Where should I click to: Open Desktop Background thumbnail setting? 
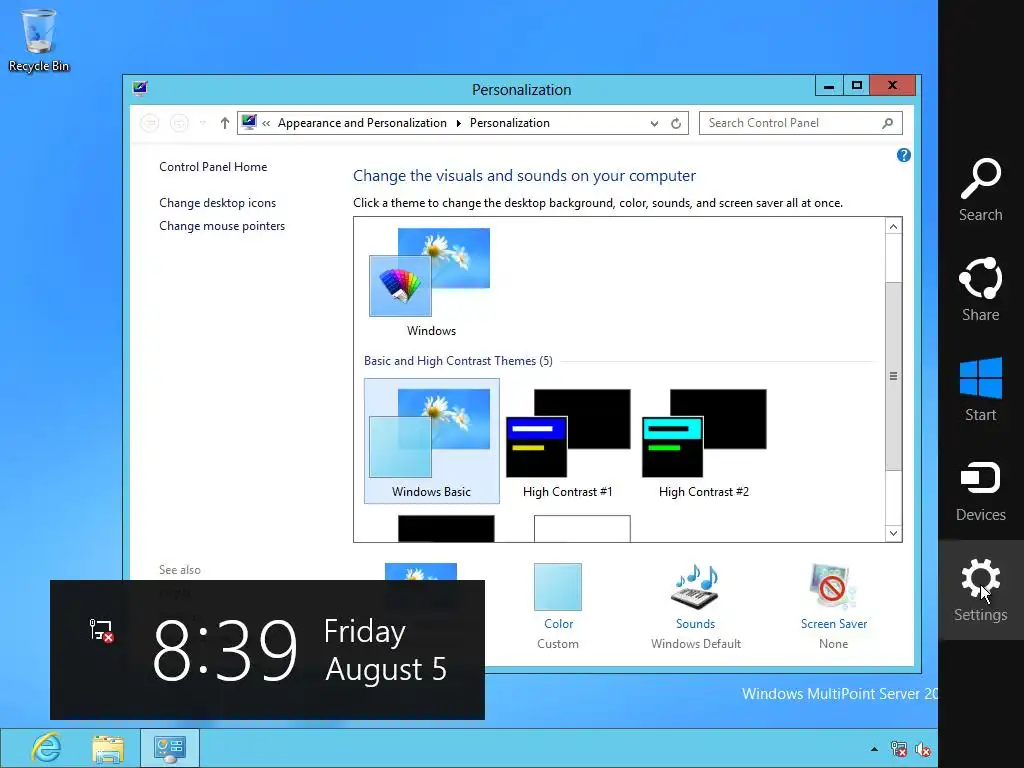[x=421, y=572]
